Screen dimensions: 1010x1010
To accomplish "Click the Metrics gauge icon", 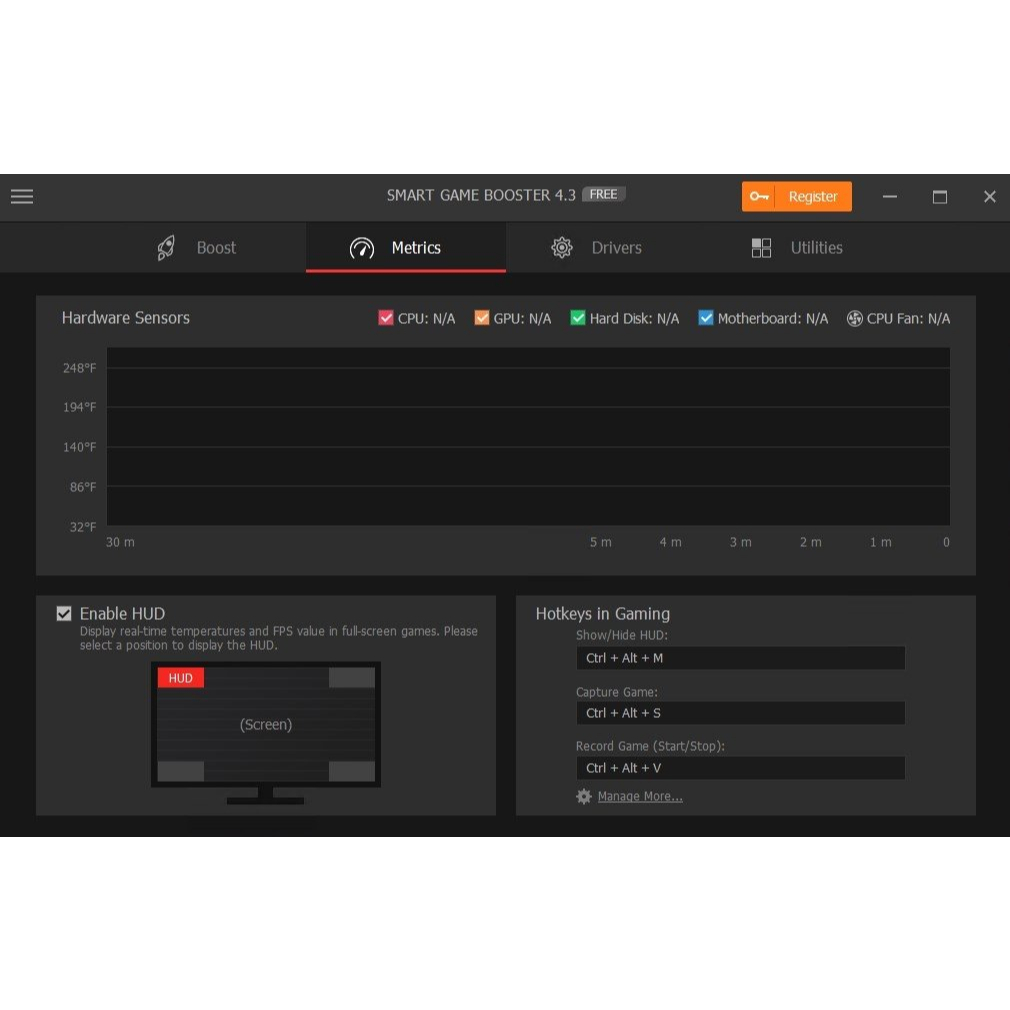I will tap(361, 248).
